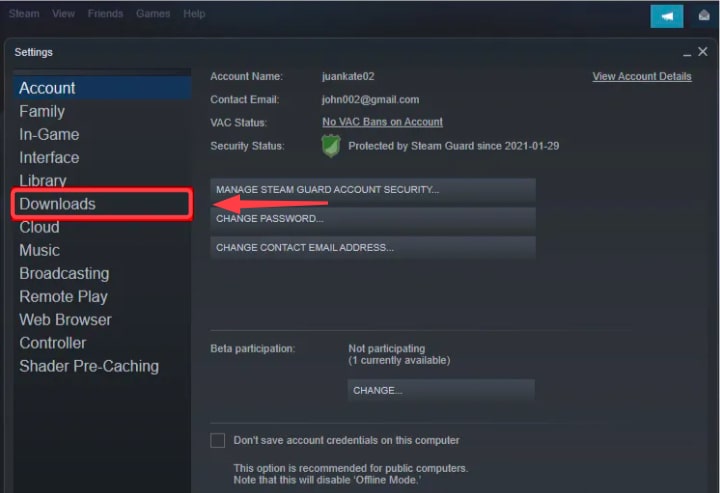Image resolution: width=720 pixels, height=493 pixels.
Task: Click Change Contact Email Address button
Action: pos(373,247)
